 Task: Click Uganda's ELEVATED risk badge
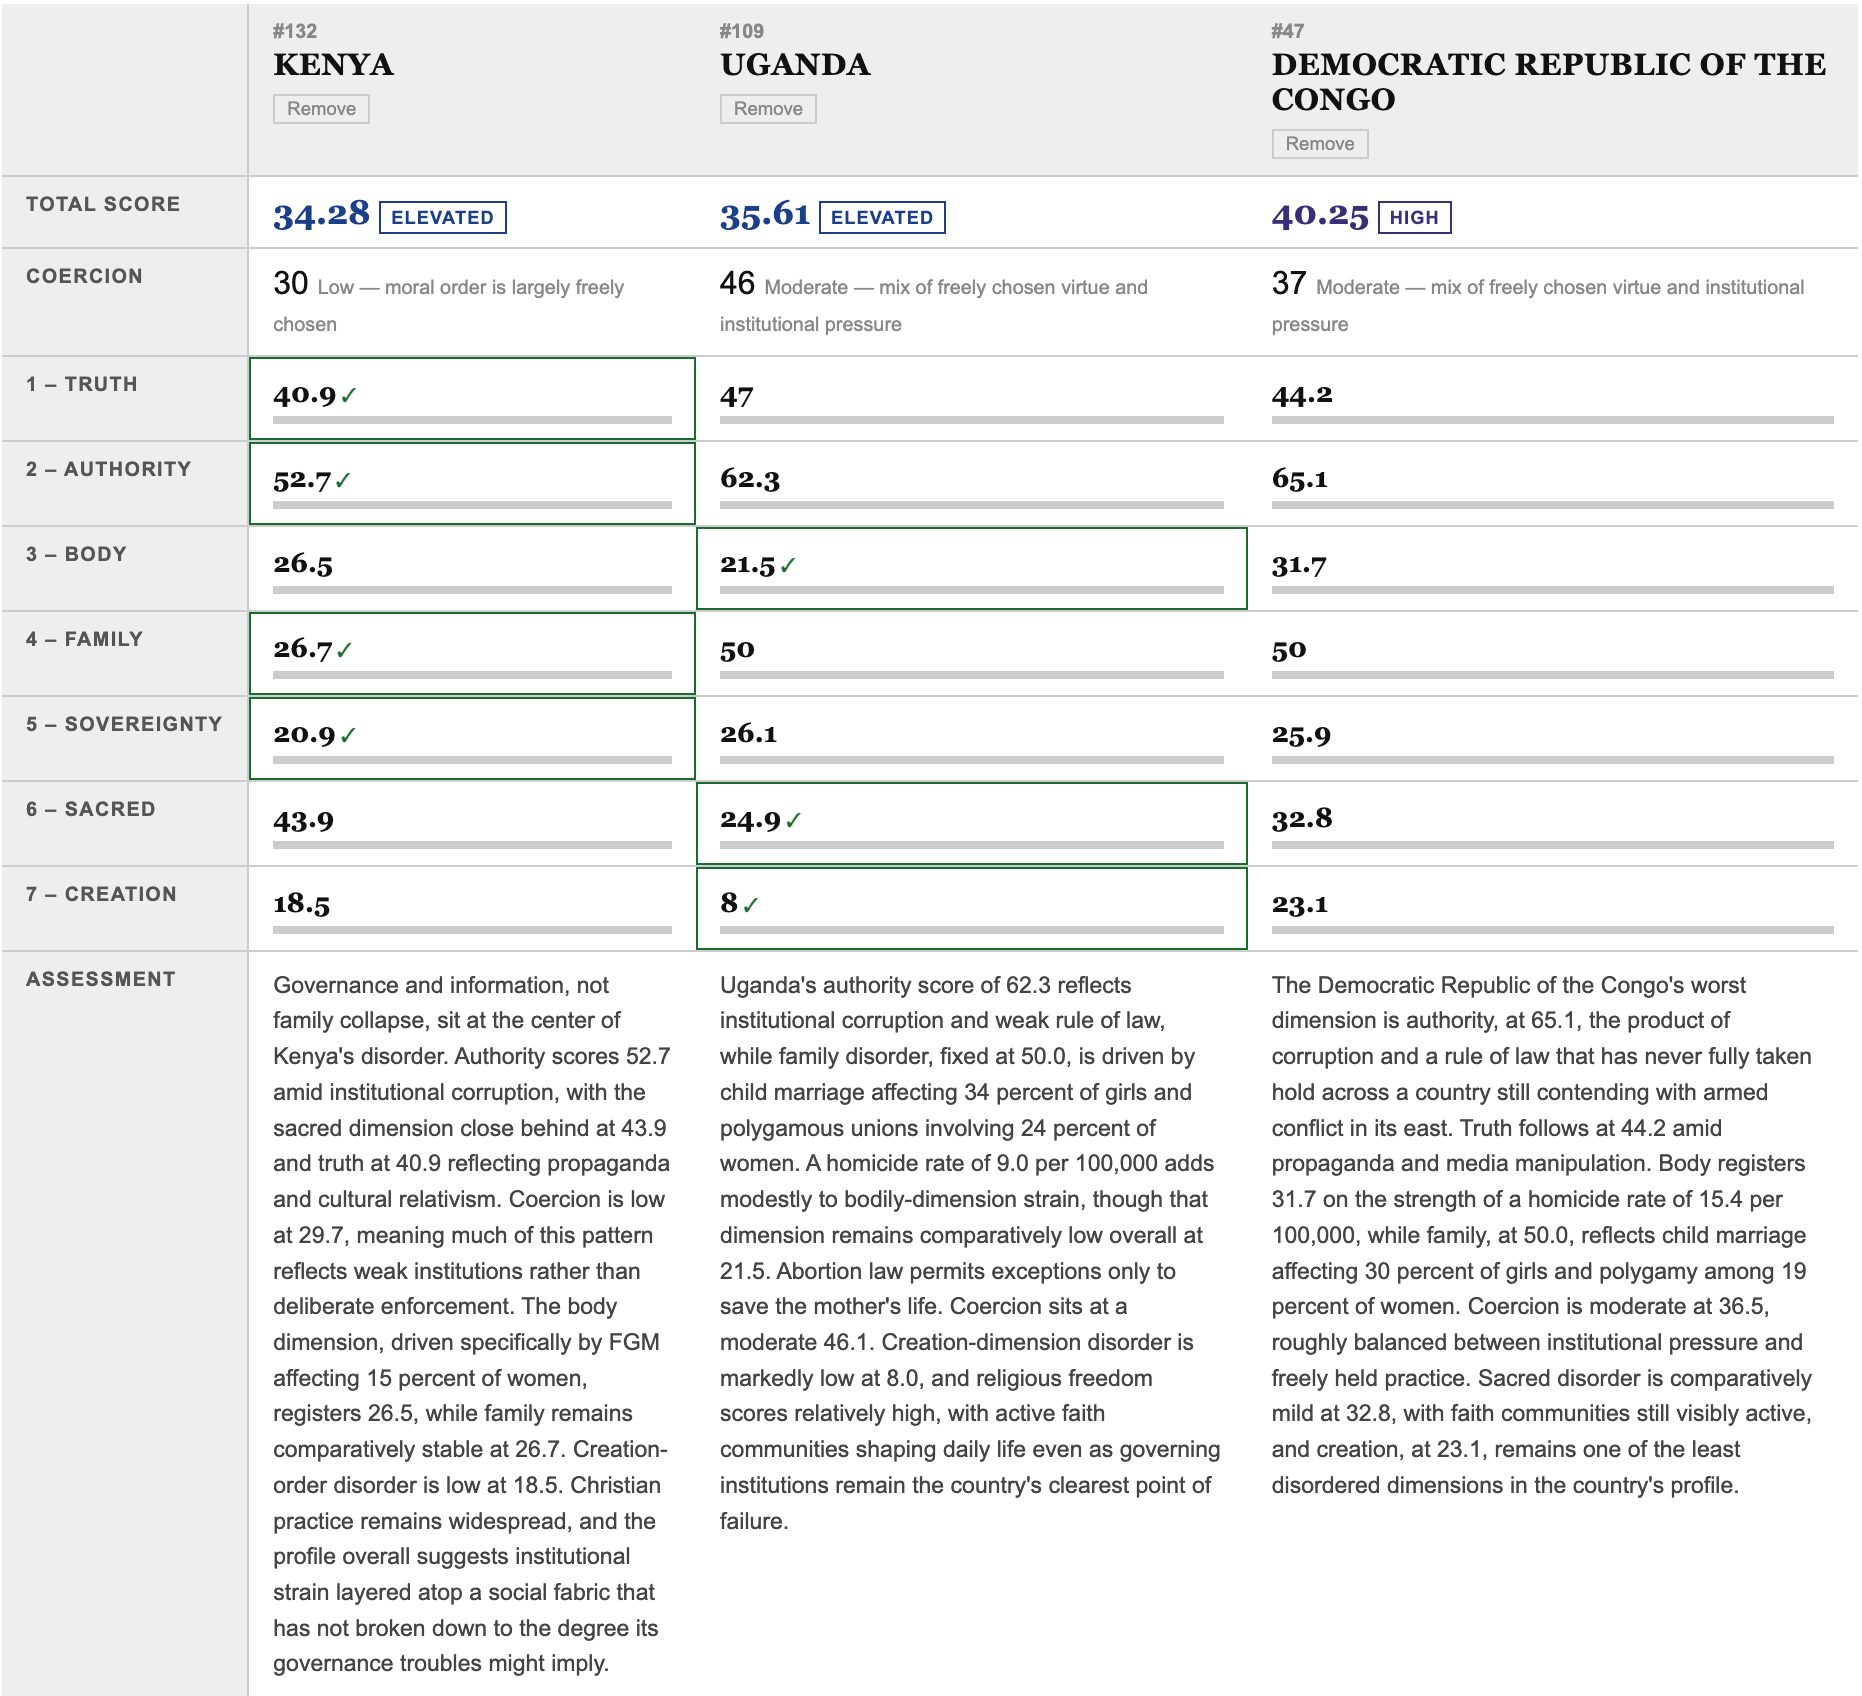tap(882, 218)
